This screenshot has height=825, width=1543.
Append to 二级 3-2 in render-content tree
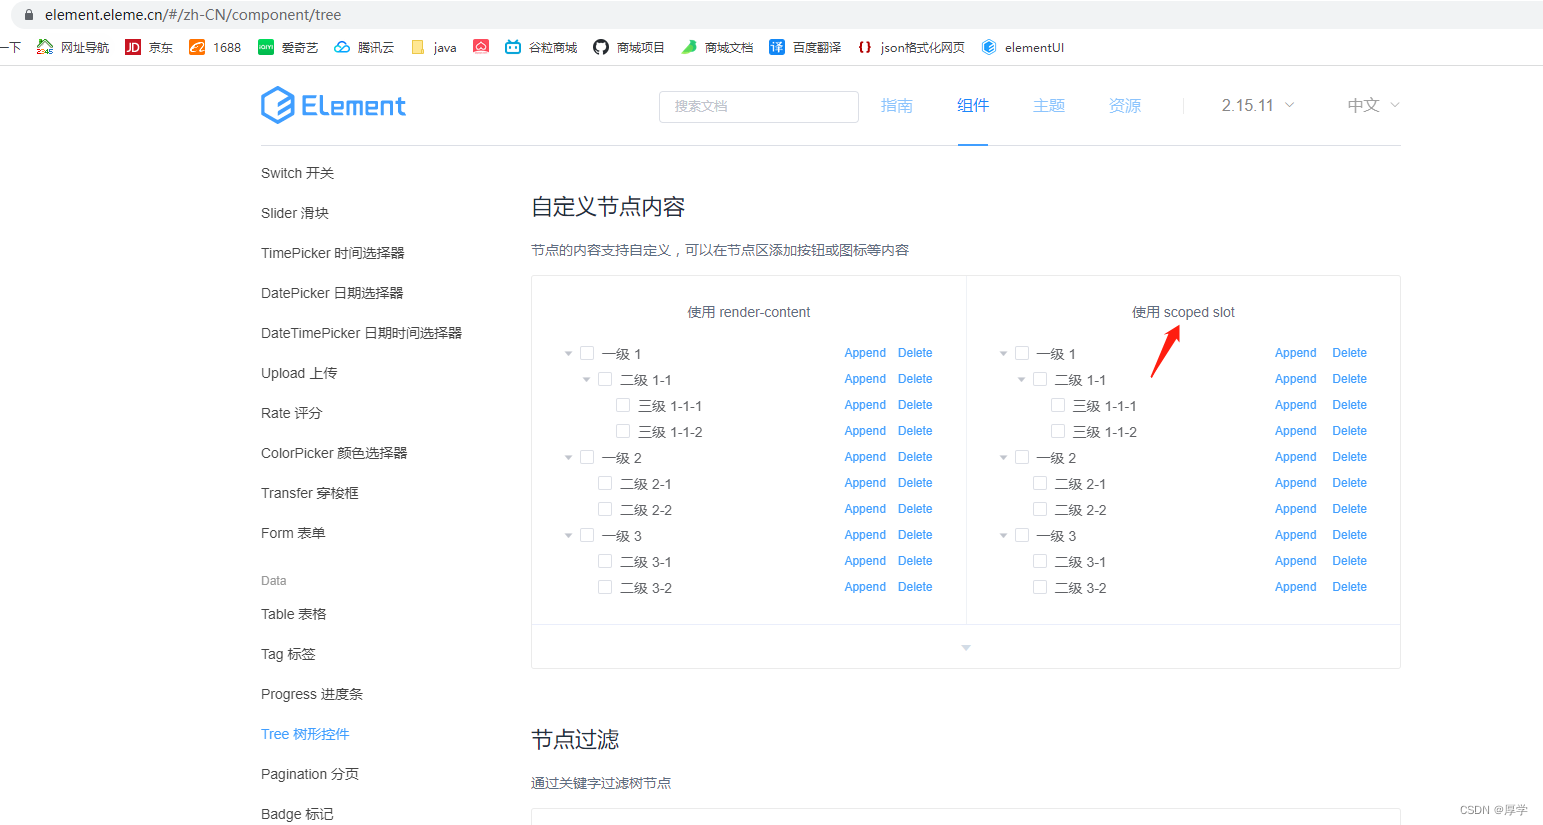(x=865, y=587)
